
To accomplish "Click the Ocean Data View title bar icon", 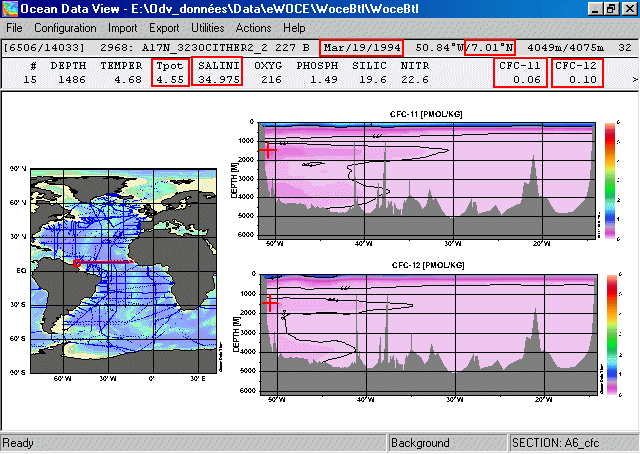I will point(10,9).
